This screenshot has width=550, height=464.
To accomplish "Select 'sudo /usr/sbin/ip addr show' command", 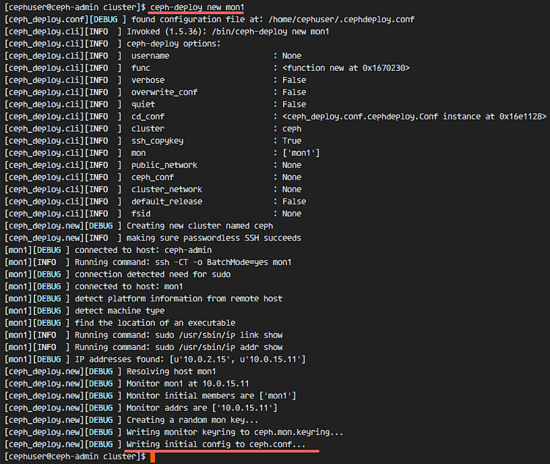I will (219, 347).
